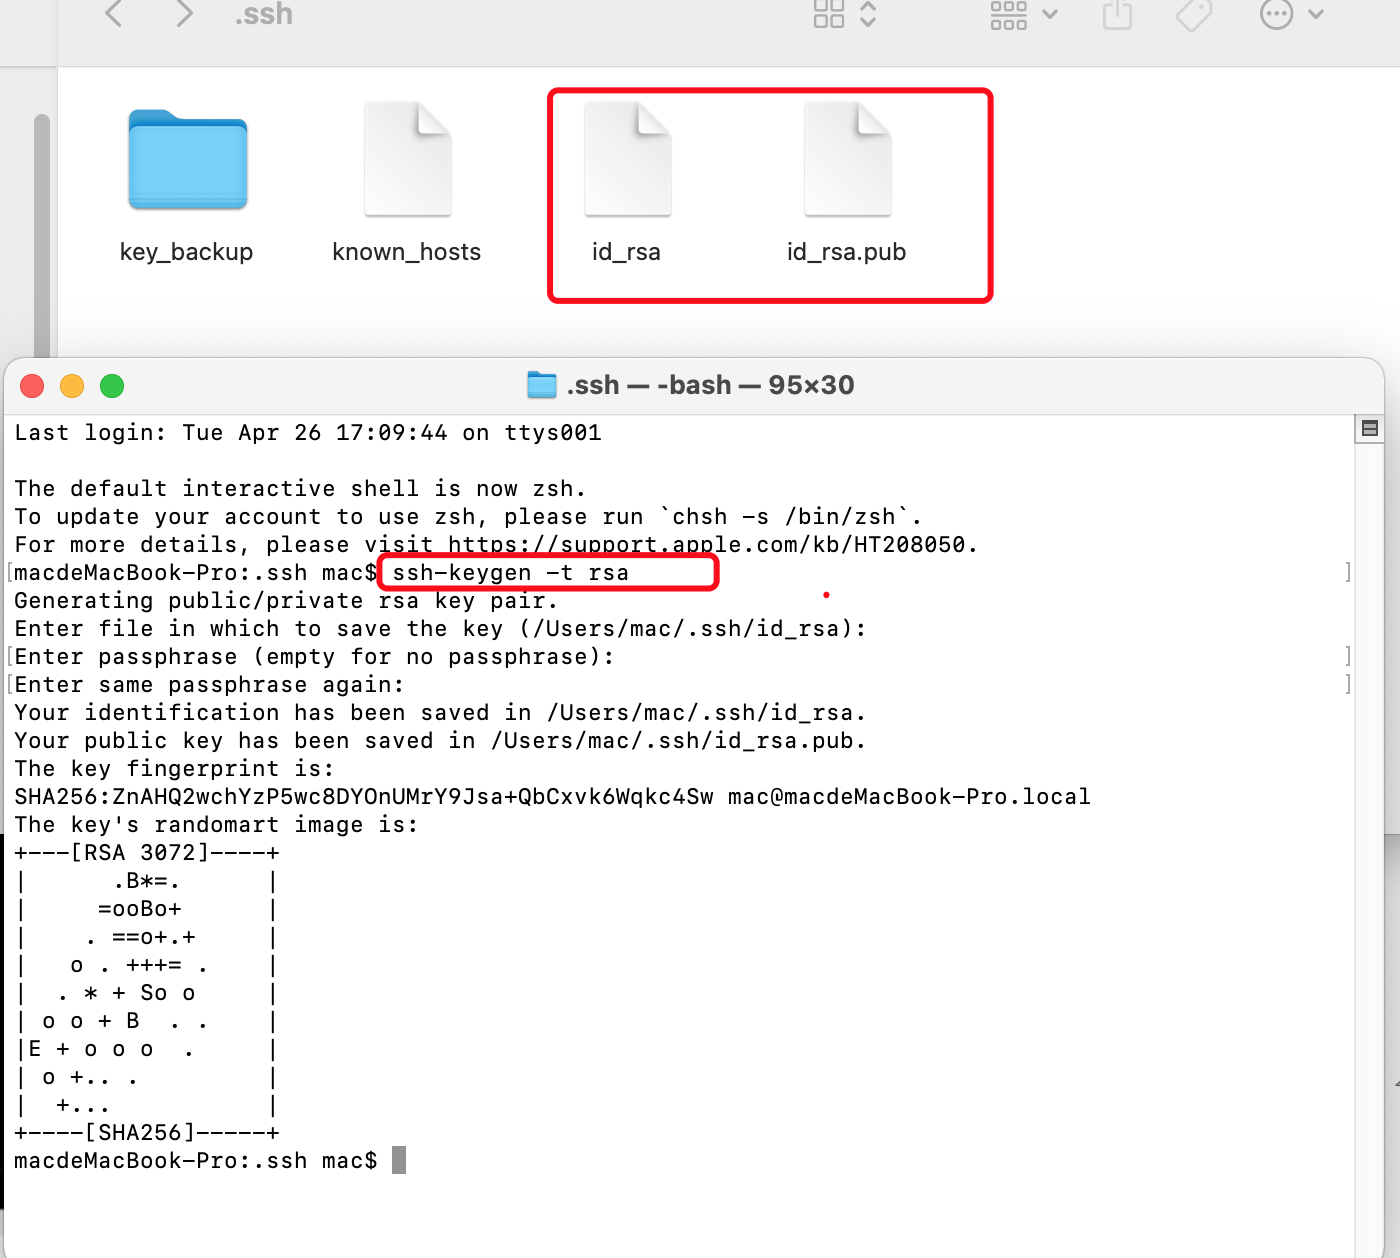Go forward in the Finder .ssh window
Image resolution: width=1400 pixels, height=1258 pixels.
tap(184, 13)
